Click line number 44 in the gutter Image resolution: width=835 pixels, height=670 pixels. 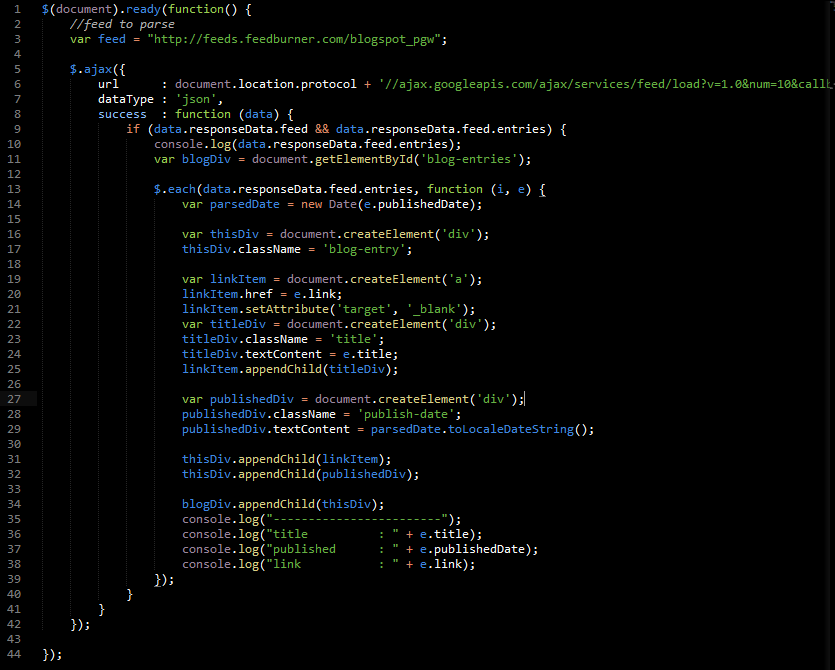pos(14,654)
